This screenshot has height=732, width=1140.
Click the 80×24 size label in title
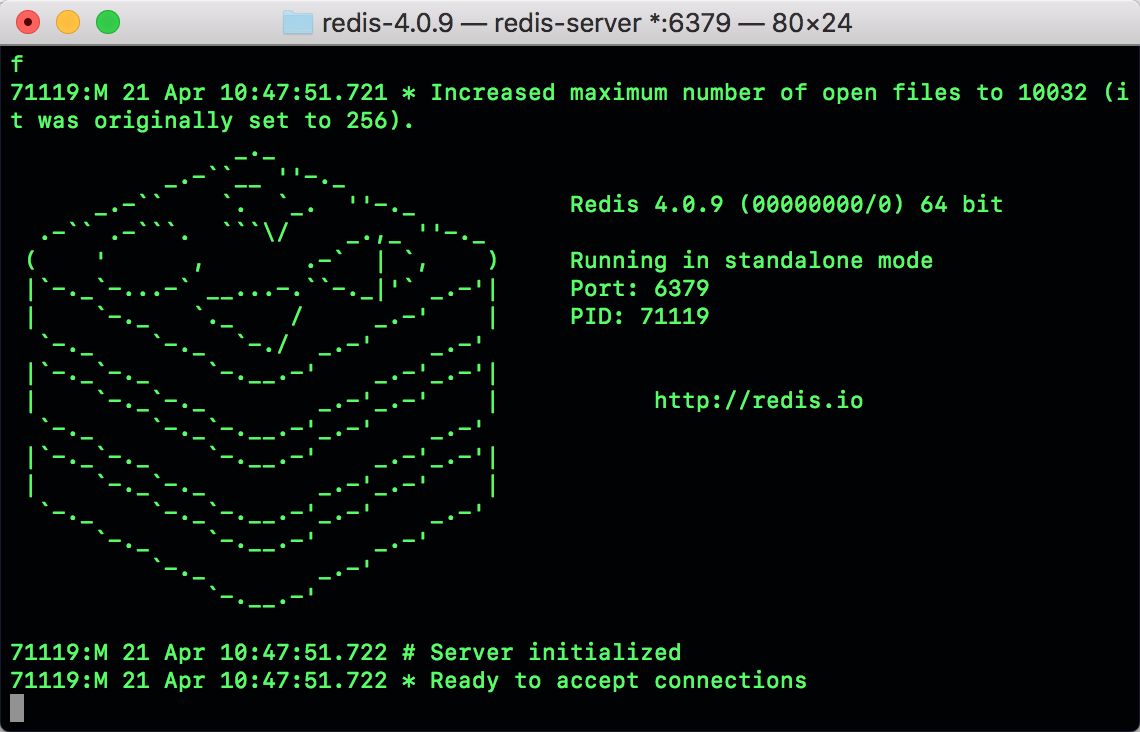811,22
